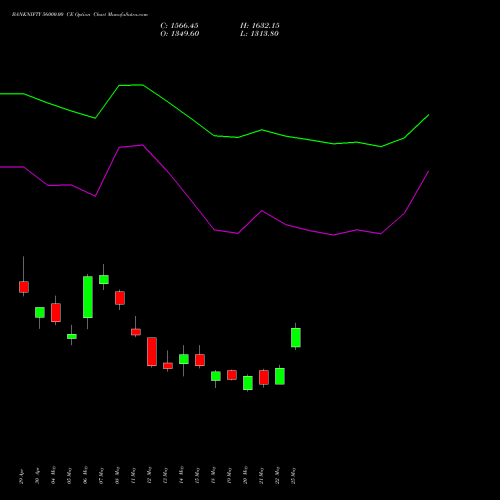
Task: Select the red candle for 04 May
Action: click(x=56, y=313)
